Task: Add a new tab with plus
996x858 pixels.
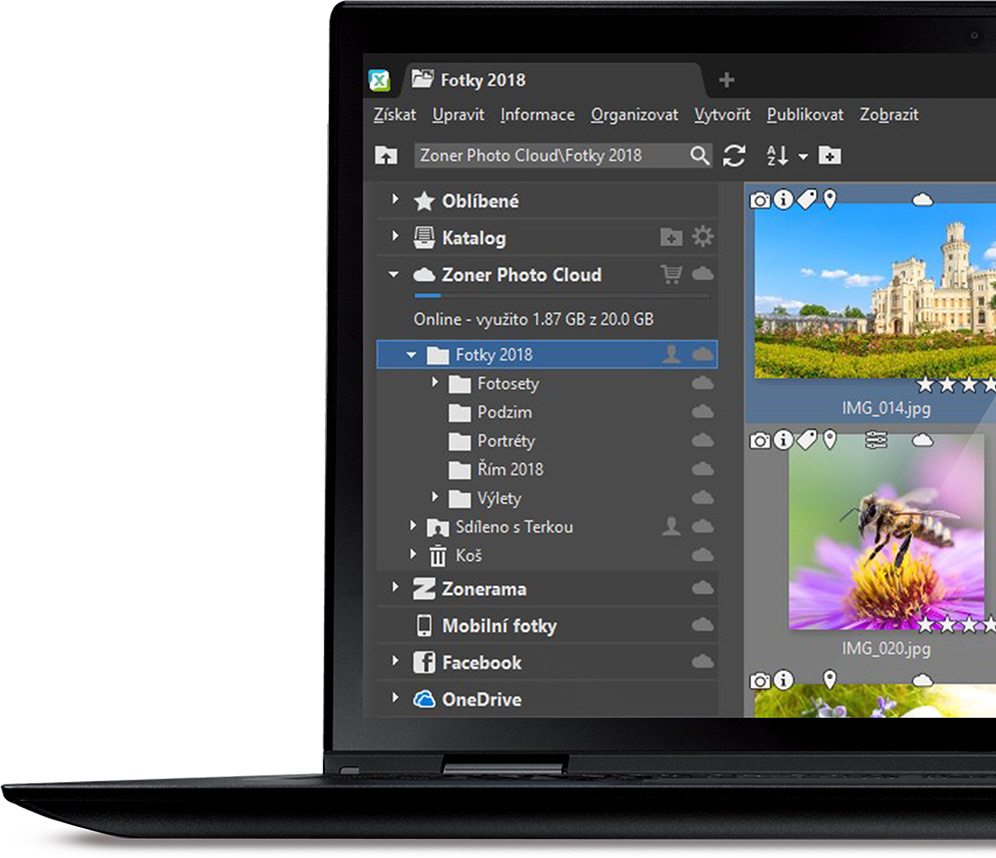Action: [727, 80]
